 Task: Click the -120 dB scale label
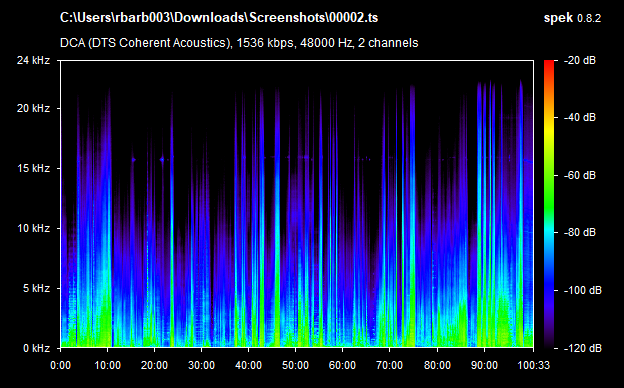point(583,348)
